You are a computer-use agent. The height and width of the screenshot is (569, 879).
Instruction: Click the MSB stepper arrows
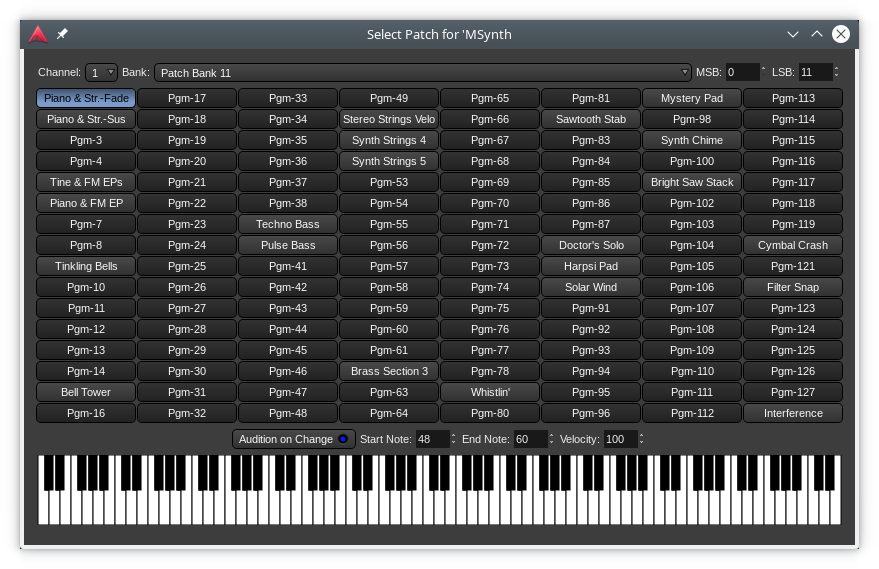763,72
